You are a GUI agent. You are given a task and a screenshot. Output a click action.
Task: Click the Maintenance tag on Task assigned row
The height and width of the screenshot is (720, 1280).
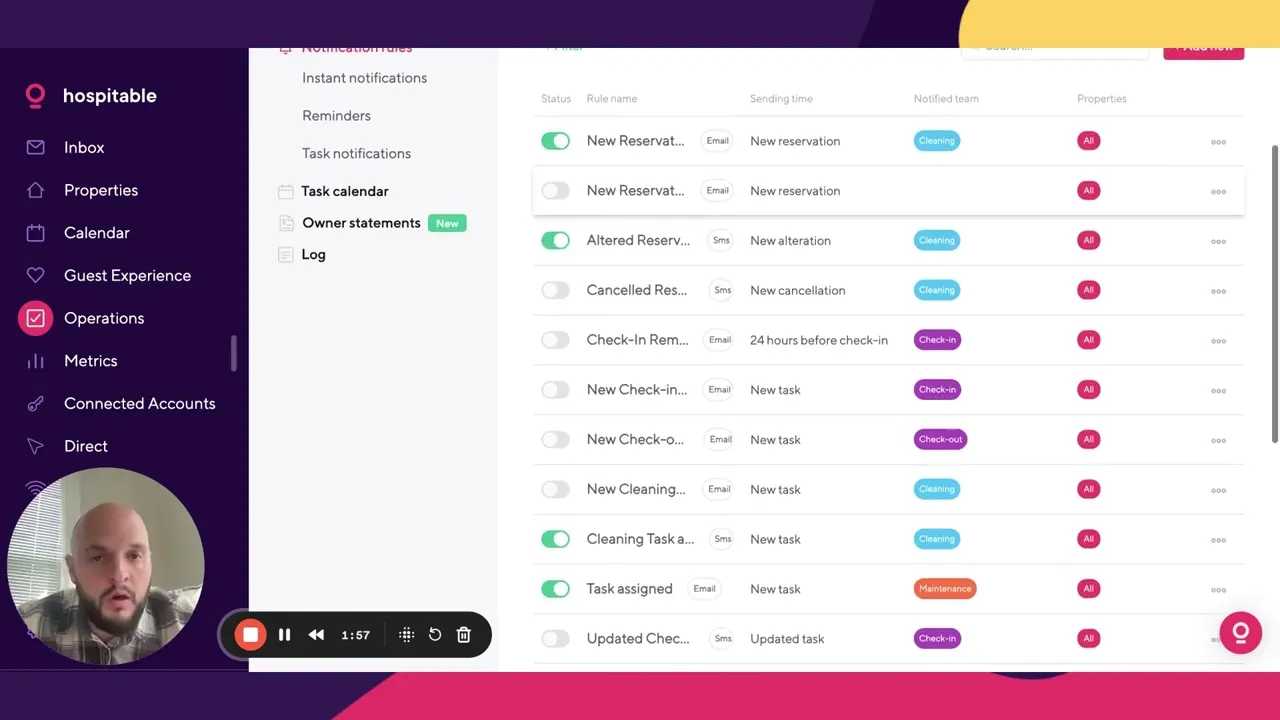945,589
